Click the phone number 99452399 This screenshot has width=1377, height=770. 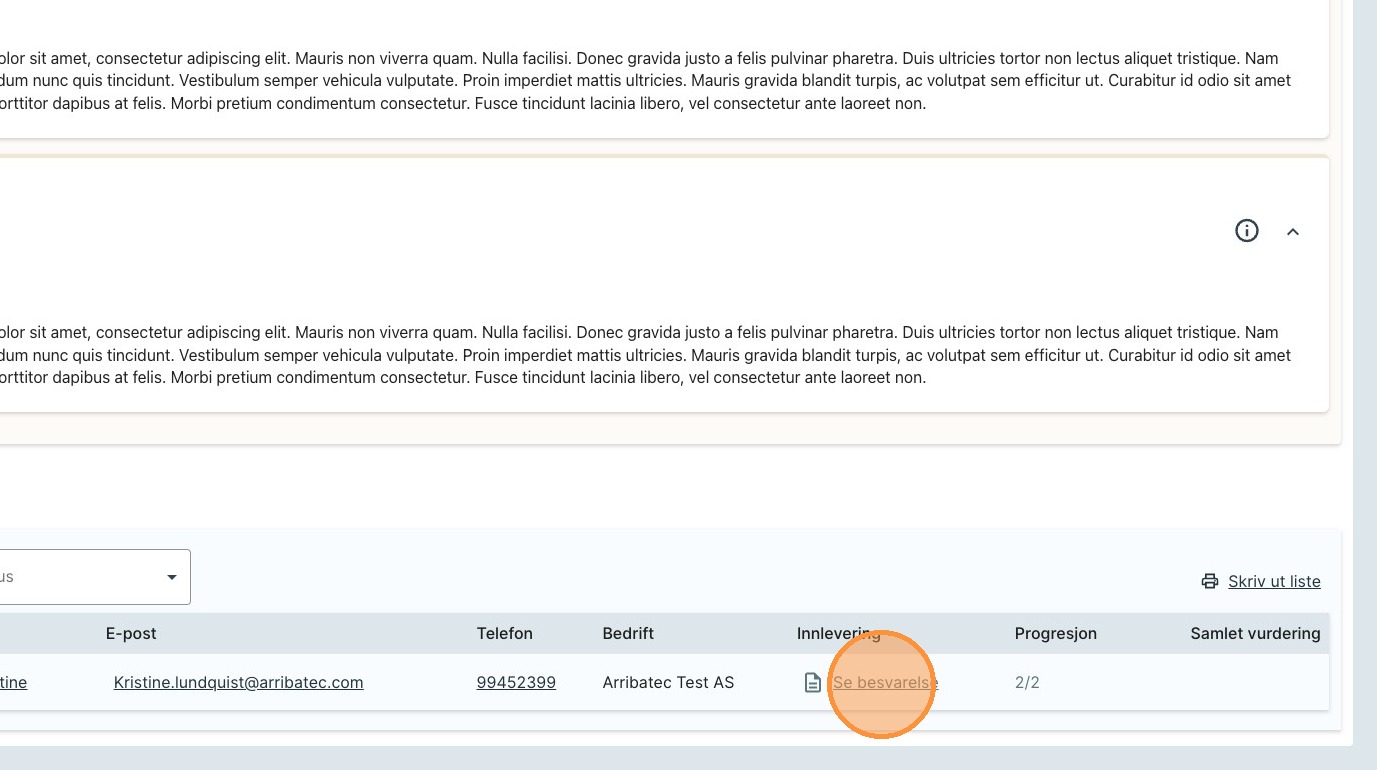(516, 683)
